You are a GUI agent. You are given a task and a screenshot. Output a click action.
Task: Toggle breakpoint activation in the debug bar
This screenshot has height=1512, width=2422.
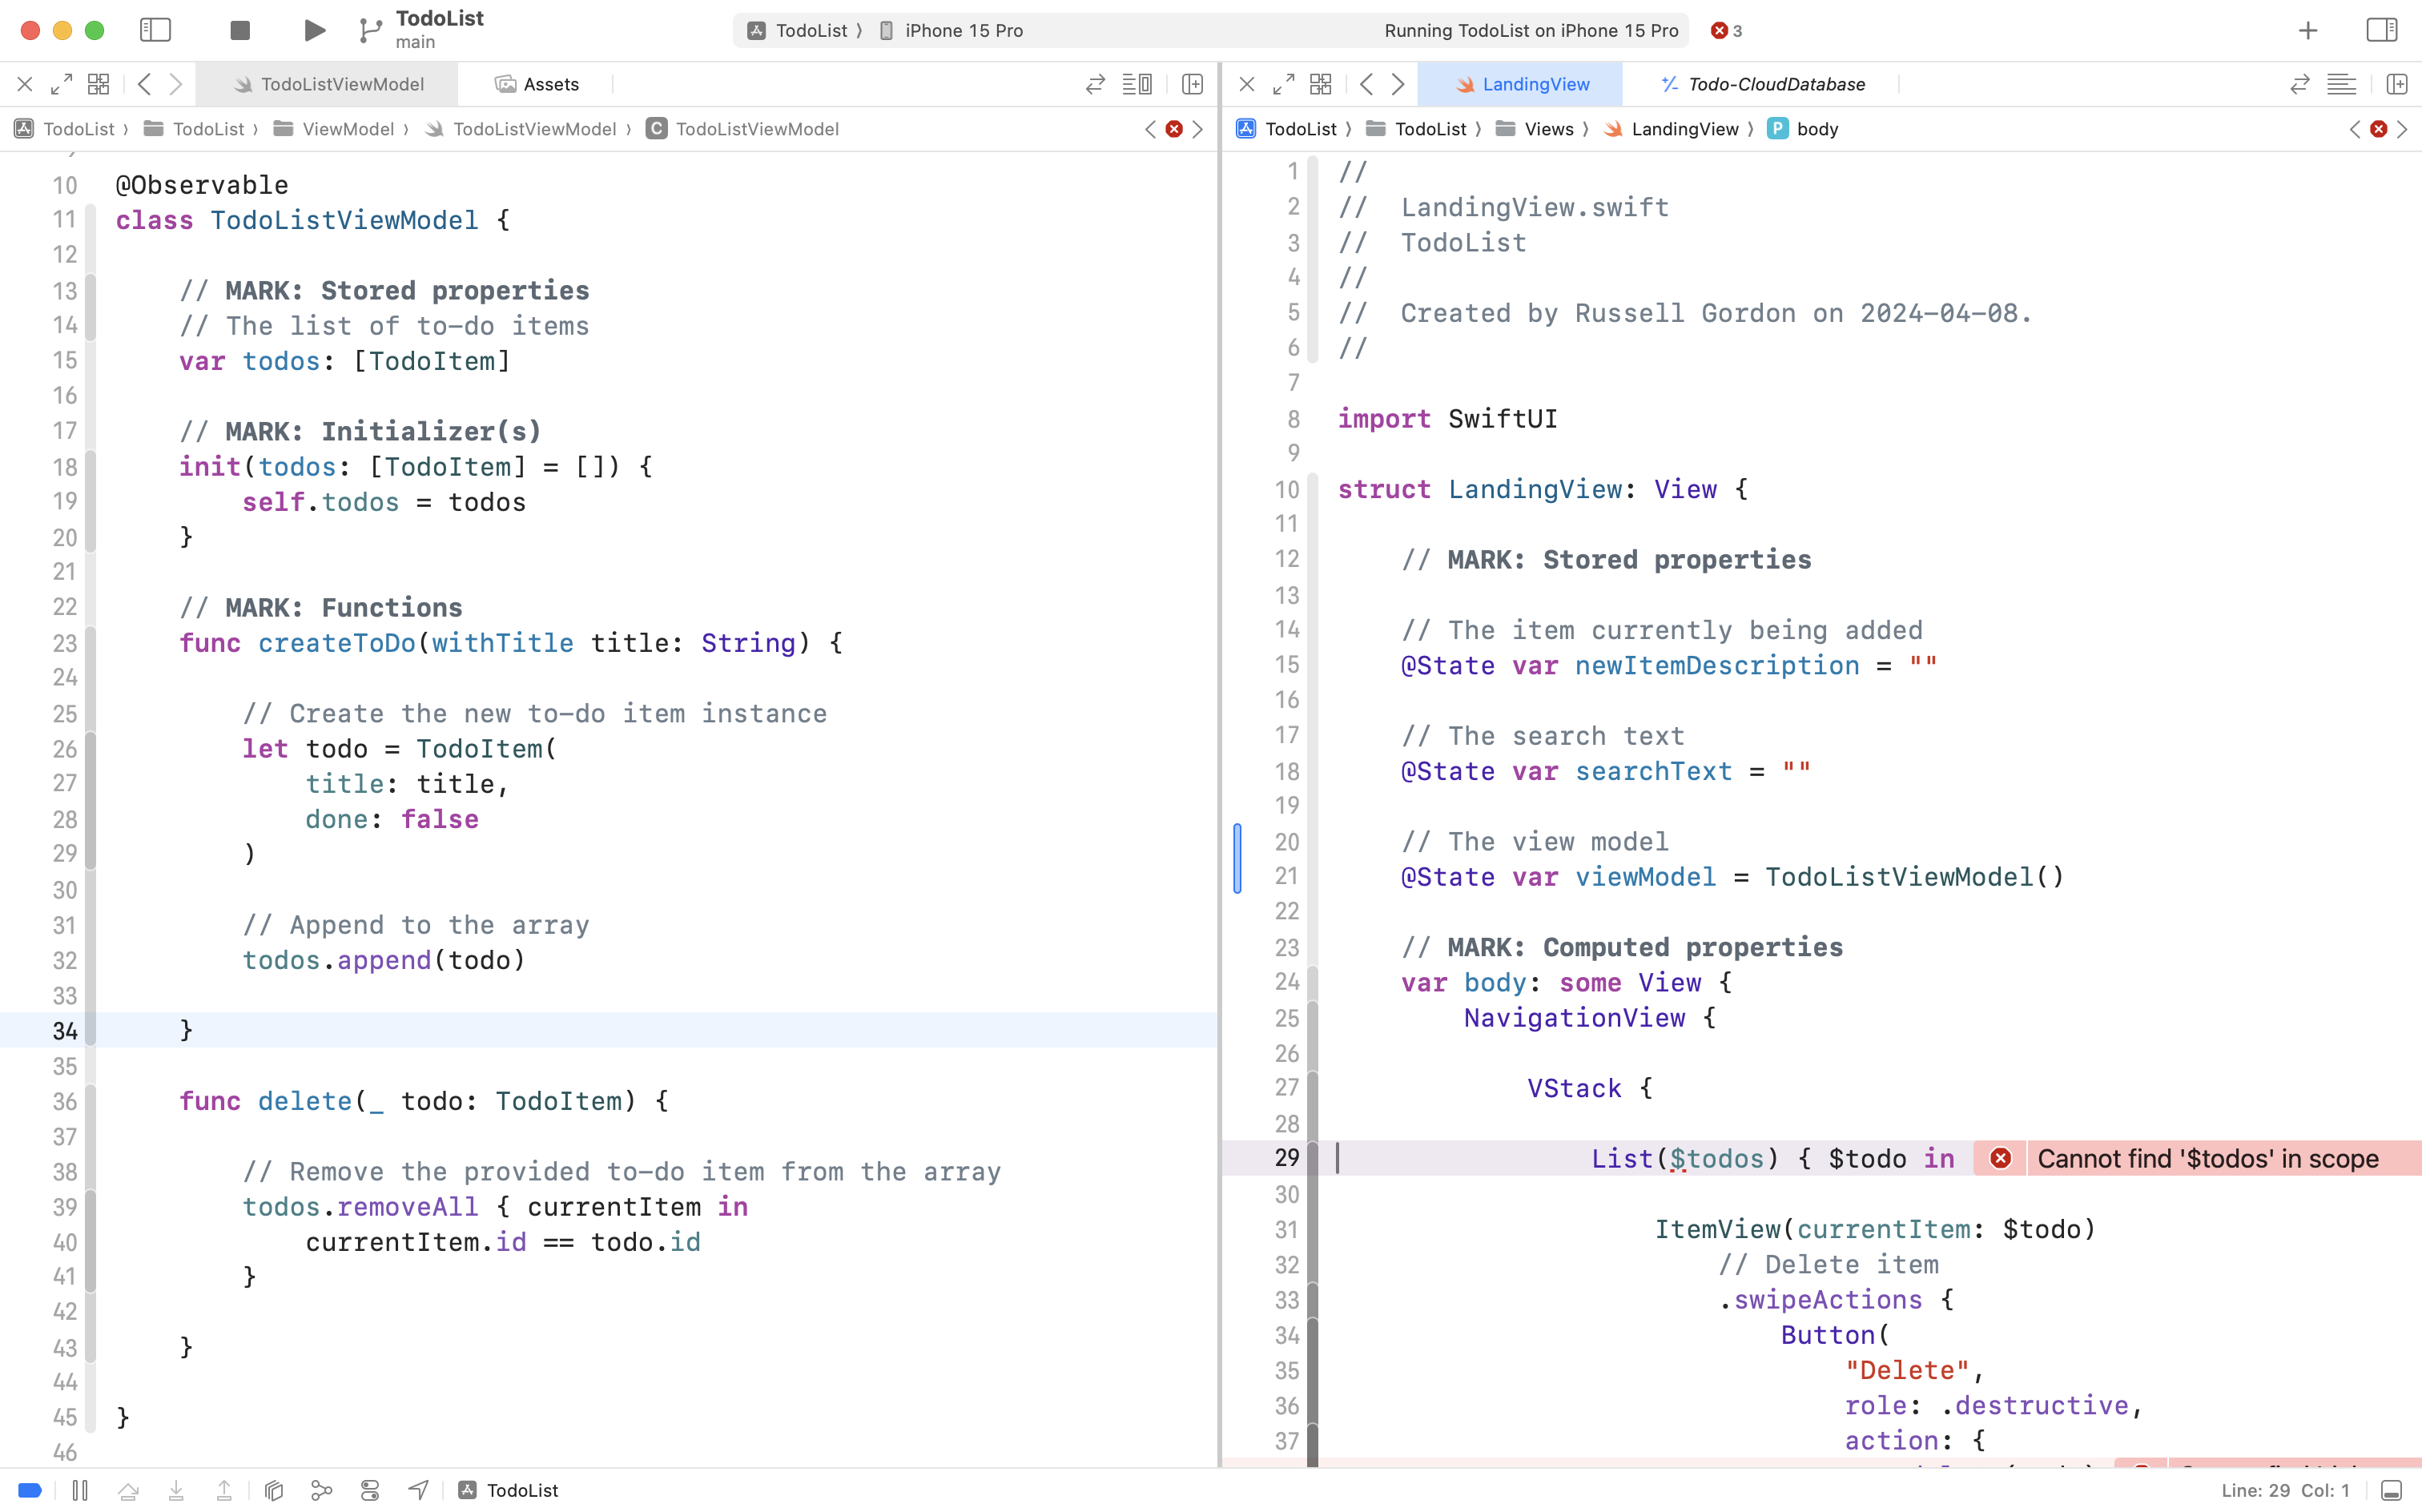coord(29,1490)
